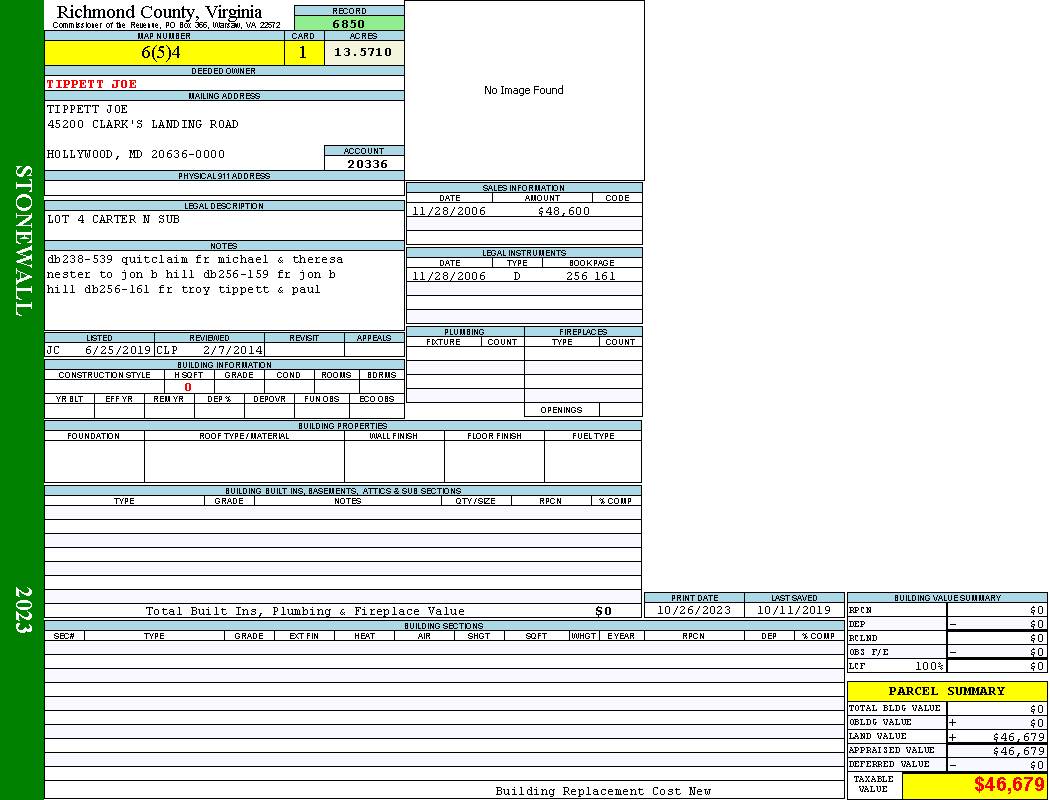
Task: Select the yellow map number 6(5)4 field
Action: 164,53
